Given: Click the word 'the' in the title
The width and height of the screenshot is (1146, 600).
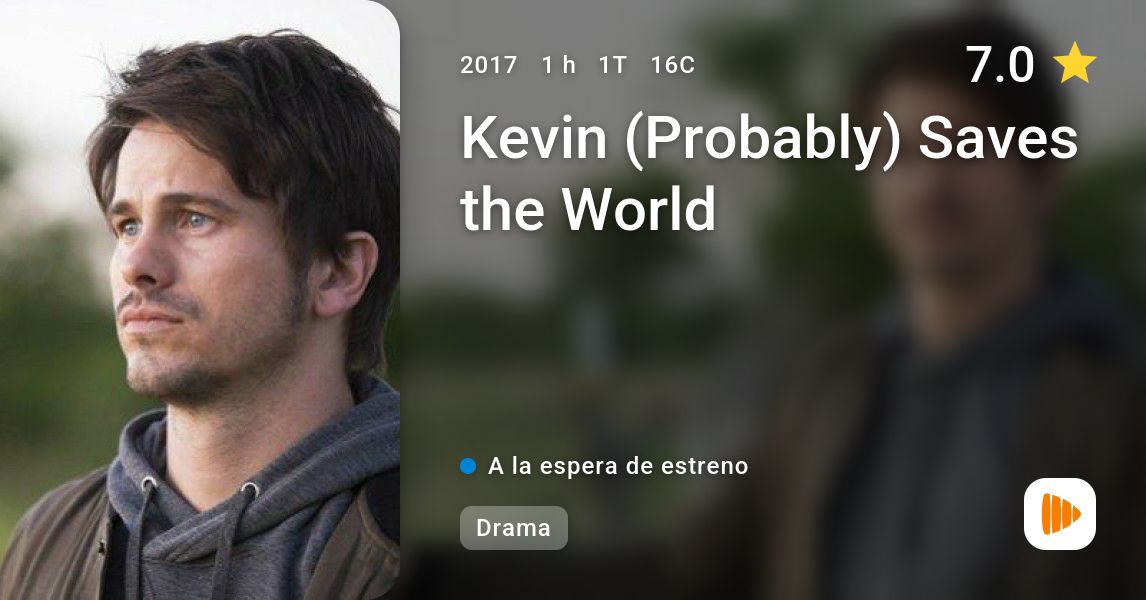Looking at the screenshot, I should (503, 209).
